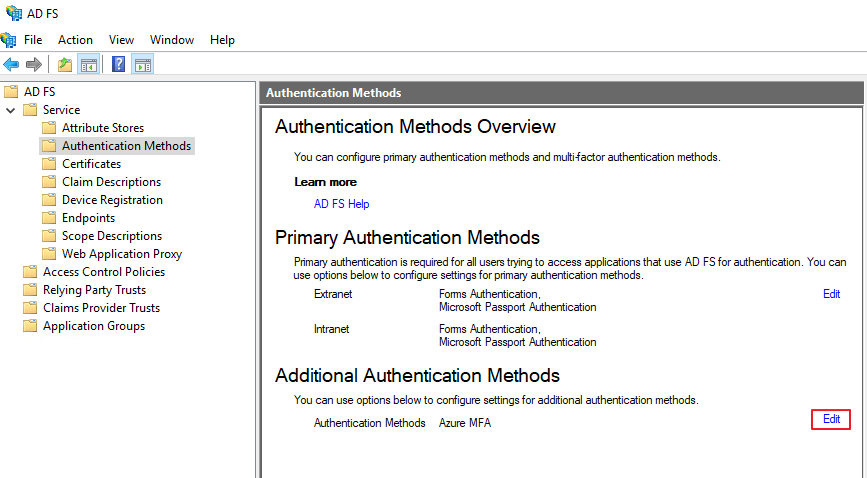Click the 'Learn more' label

tap(325, 182)
